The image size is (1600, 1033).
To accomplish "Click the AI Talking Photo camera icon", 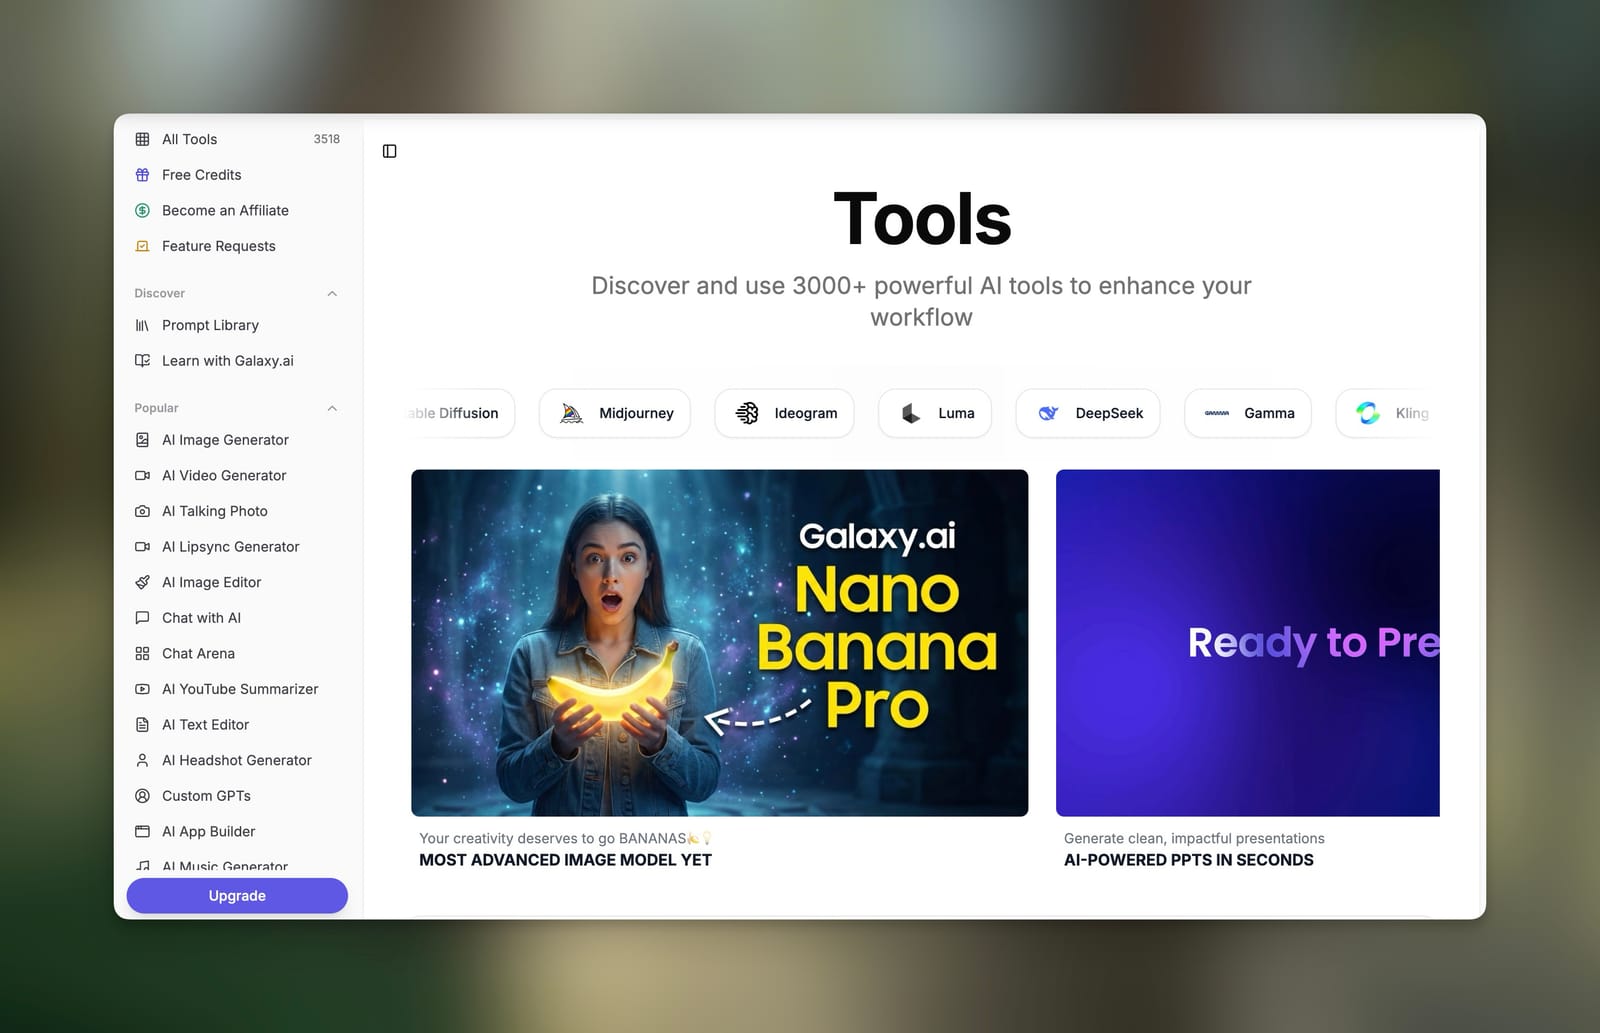I will (144, 511).
